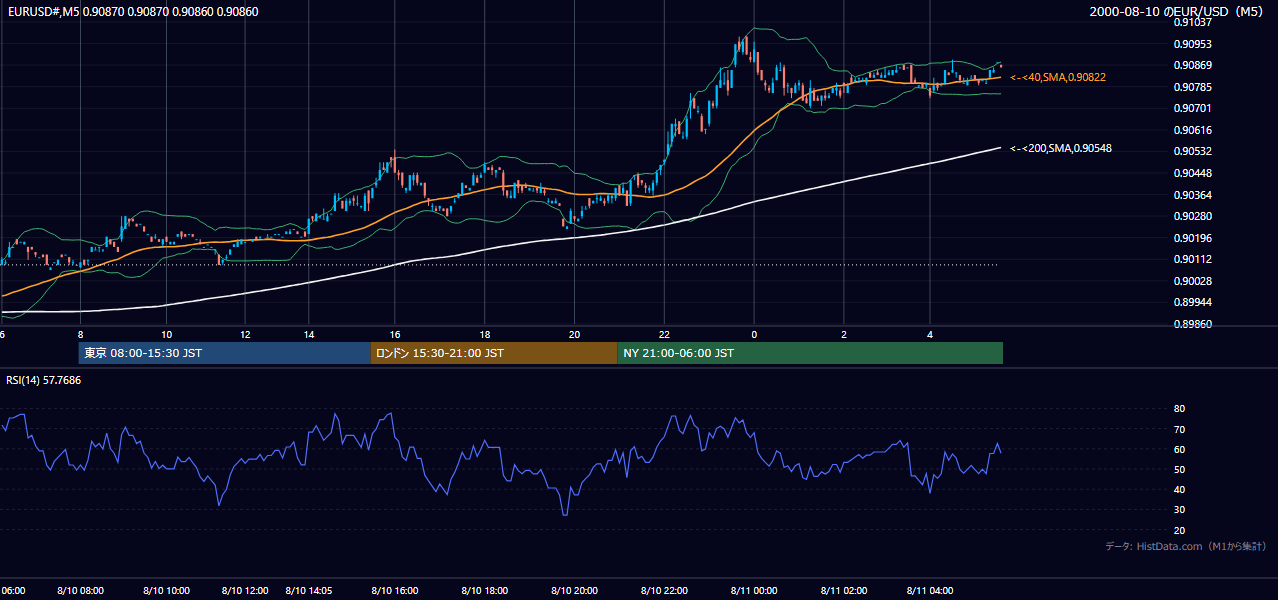1278x600 pixels.
Task: Click the hour 14 label under price chart
Action: [x=310, y=334]
